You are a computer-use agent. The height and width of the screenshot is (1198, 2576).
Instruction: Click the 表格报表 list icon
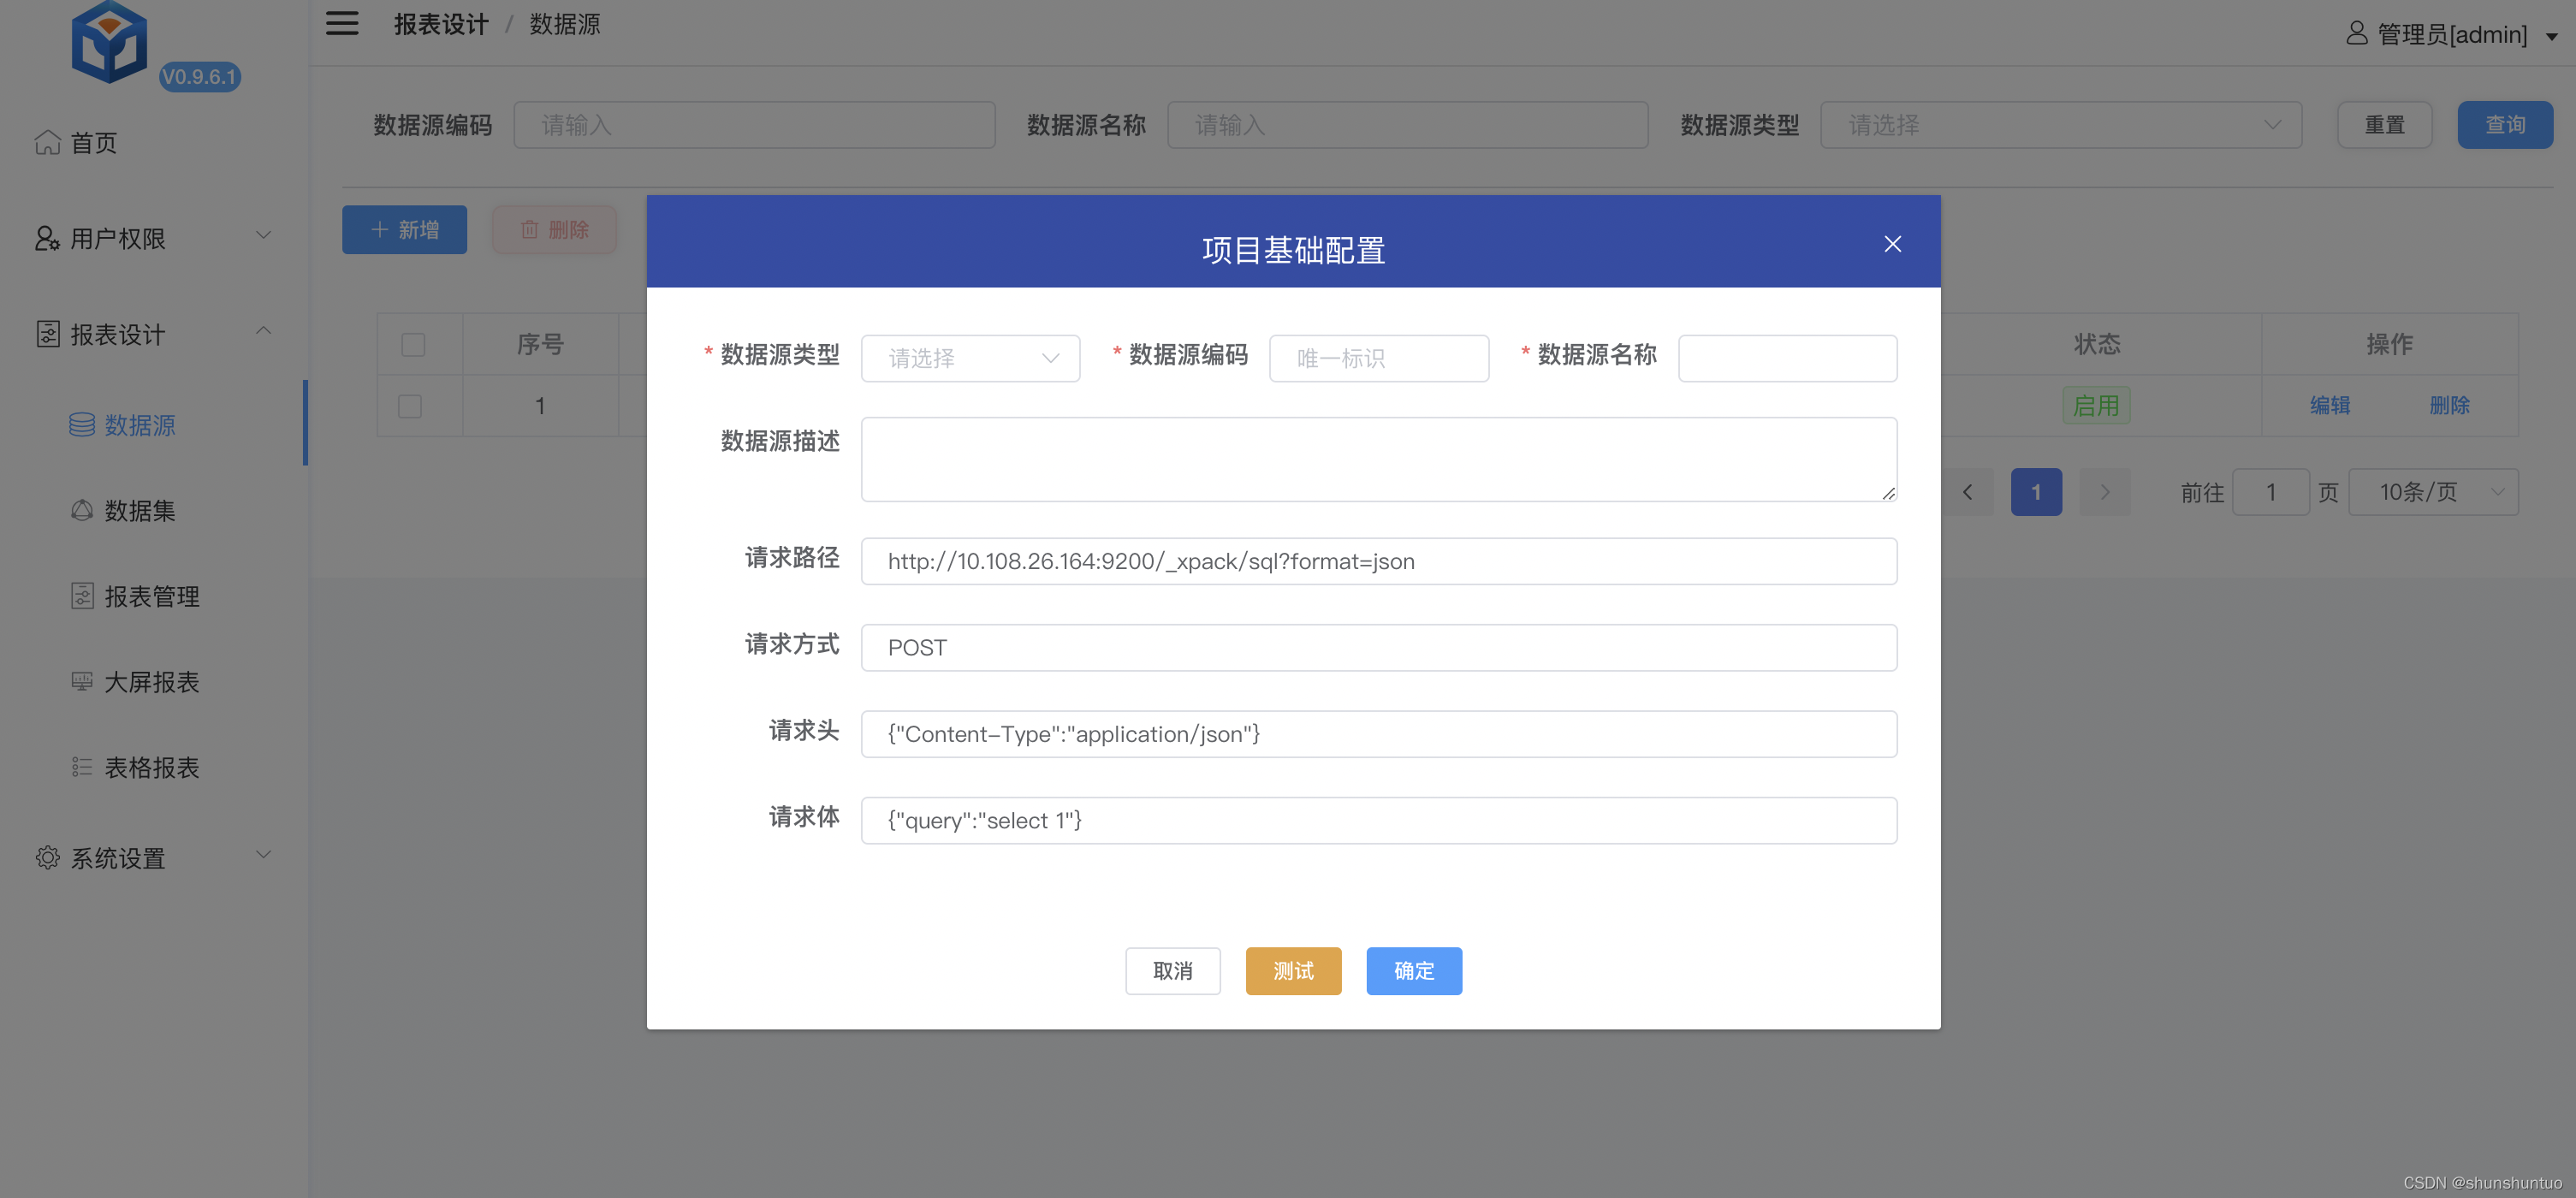[x=82, y=767]
